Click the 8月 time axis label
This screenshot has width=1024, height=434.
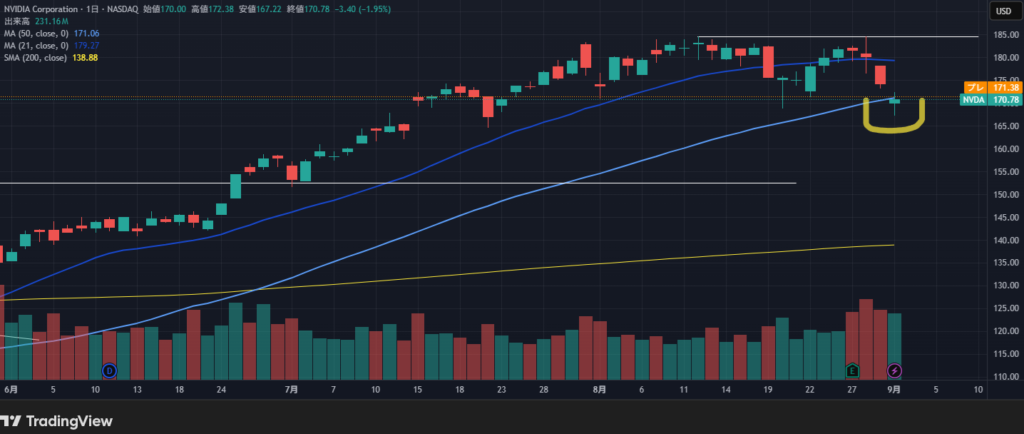tap(600, 390)
